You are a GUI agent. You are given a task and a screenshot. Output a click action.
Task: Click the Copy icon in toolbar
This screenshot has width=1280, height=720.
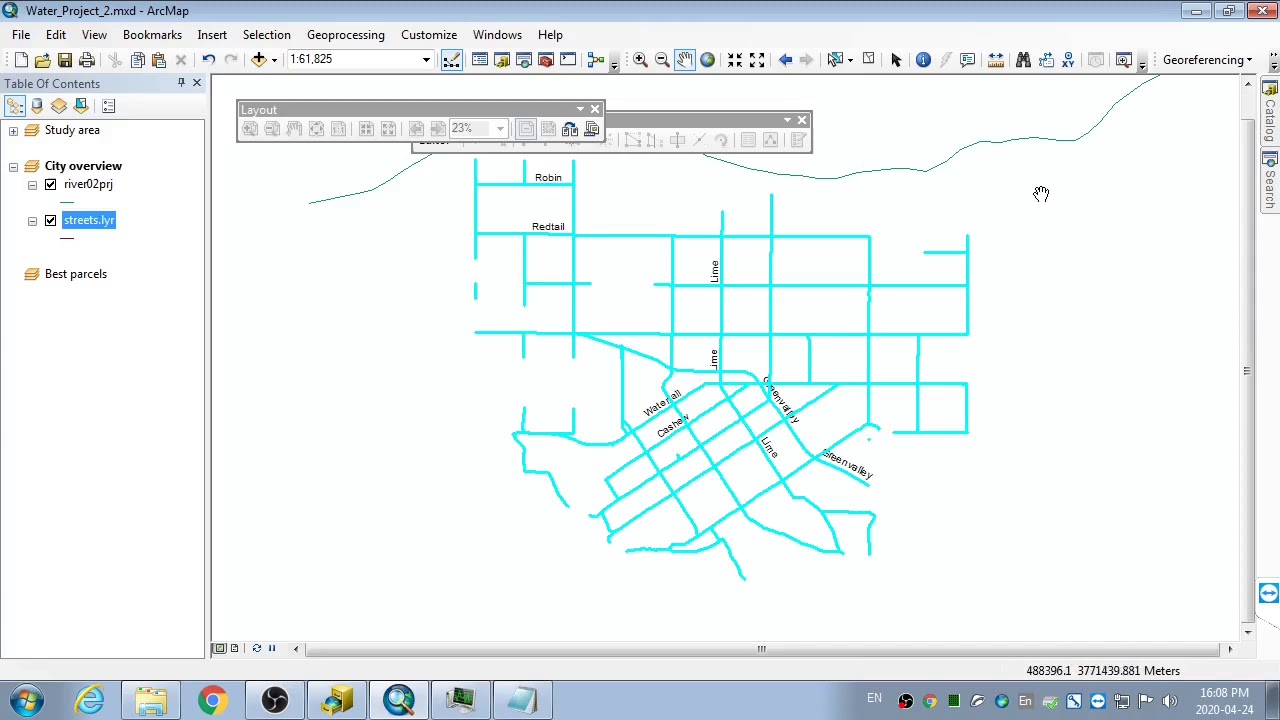coord(137,60)
